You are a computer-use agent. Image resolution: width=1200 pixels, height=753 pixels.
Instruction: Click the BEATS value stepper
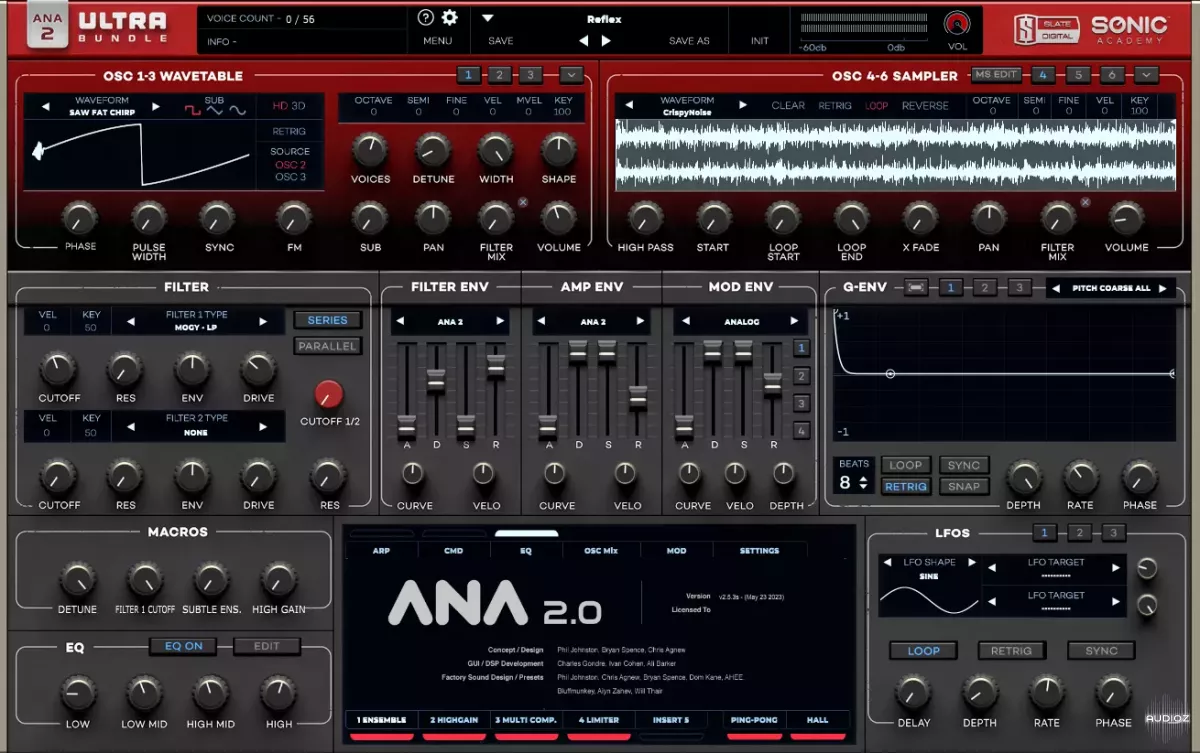(863, 483)
